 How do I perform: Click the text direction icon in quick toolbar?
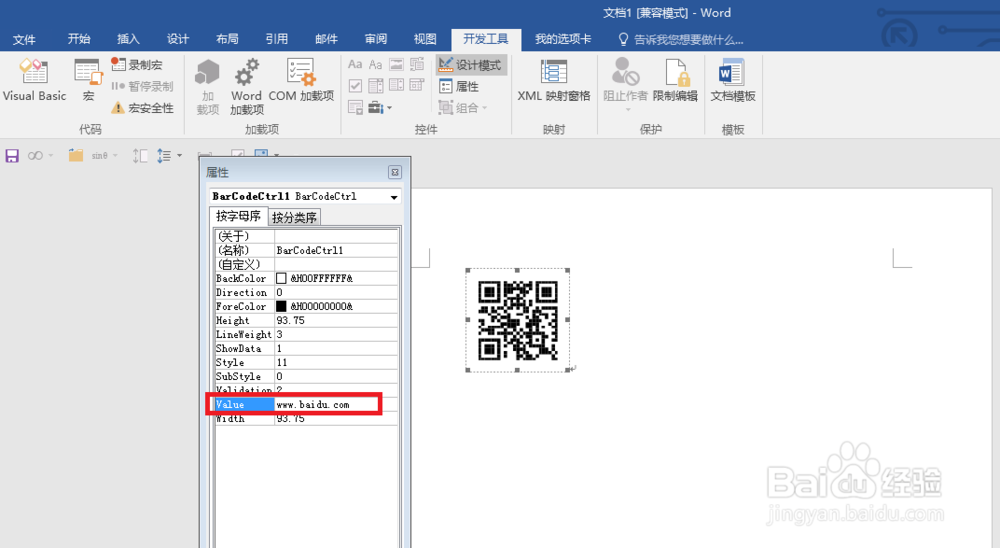(140, 156)
